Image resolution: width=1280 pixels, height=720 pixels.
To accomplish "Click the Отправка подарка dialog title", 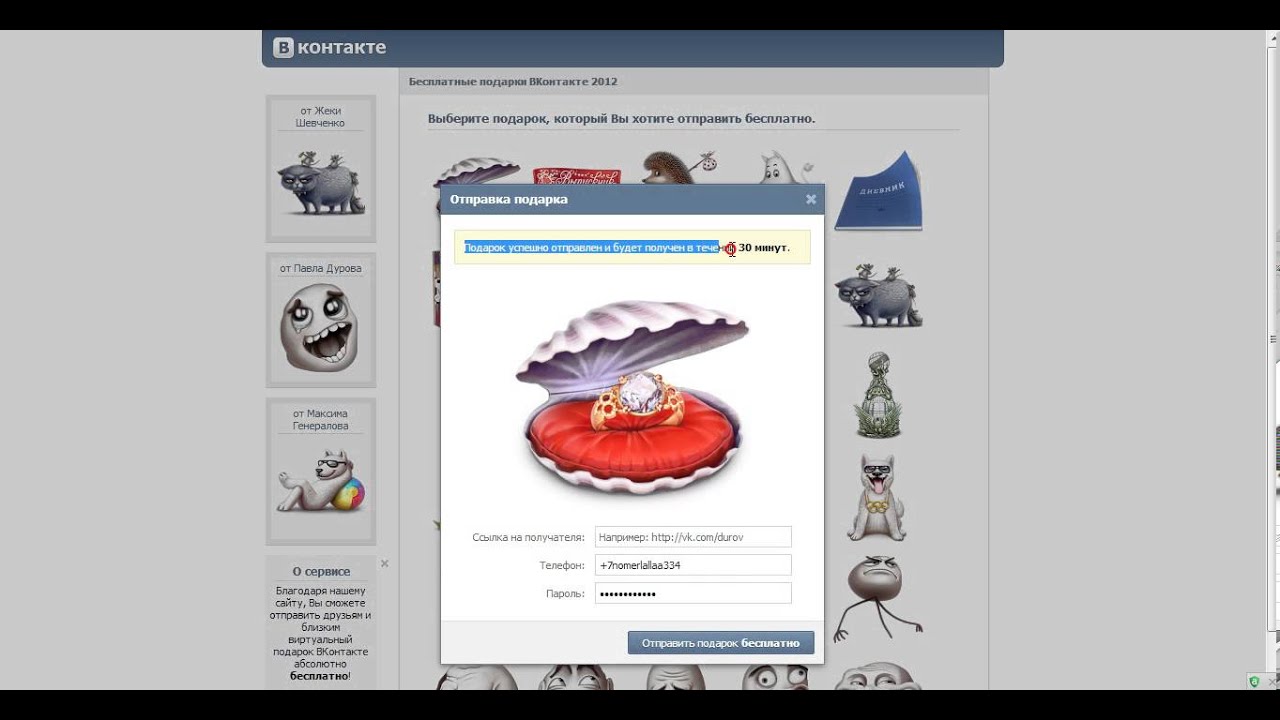I will (508, 199).
